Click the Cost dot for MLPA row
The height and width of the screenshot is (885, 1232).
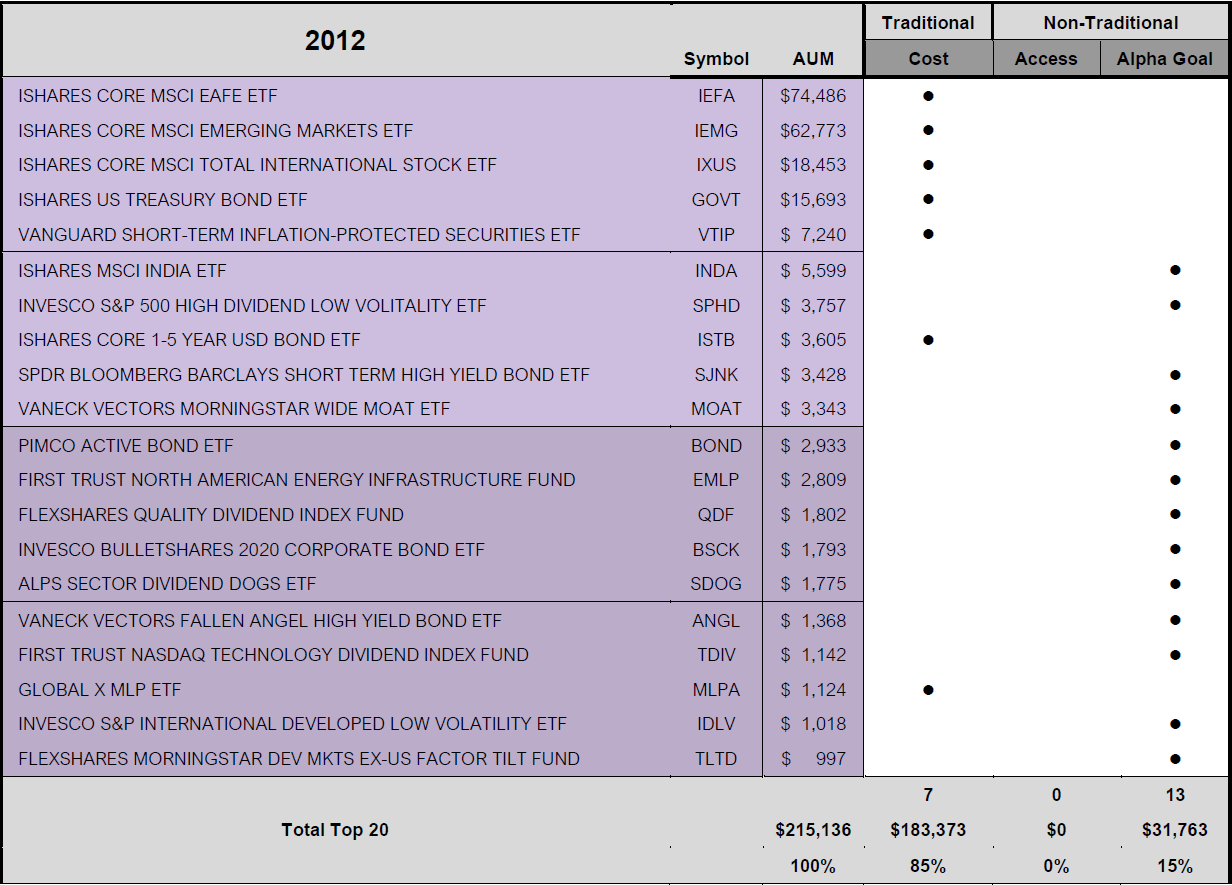tap(928, 689)
